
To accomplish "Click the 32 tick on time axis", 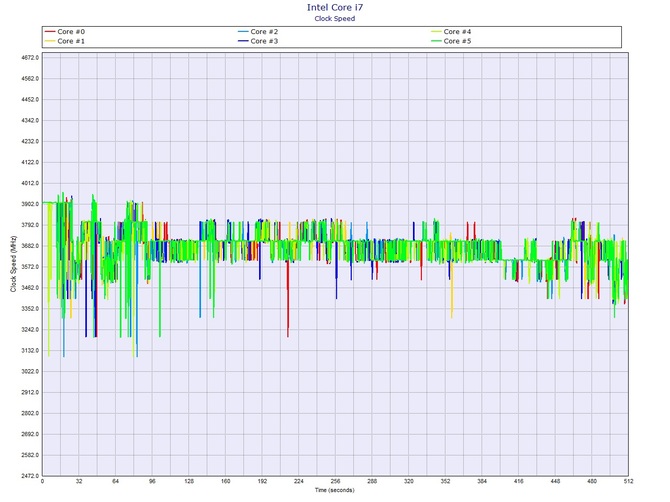I will coord(79,481).
